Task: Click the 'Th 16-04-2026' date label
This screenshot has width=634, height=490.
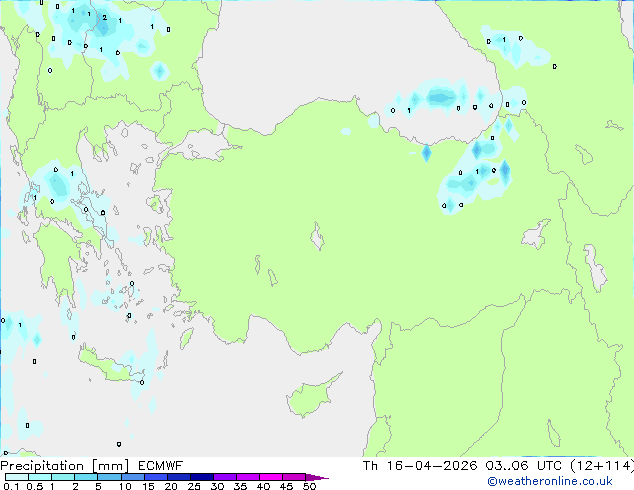Action: 420,466
